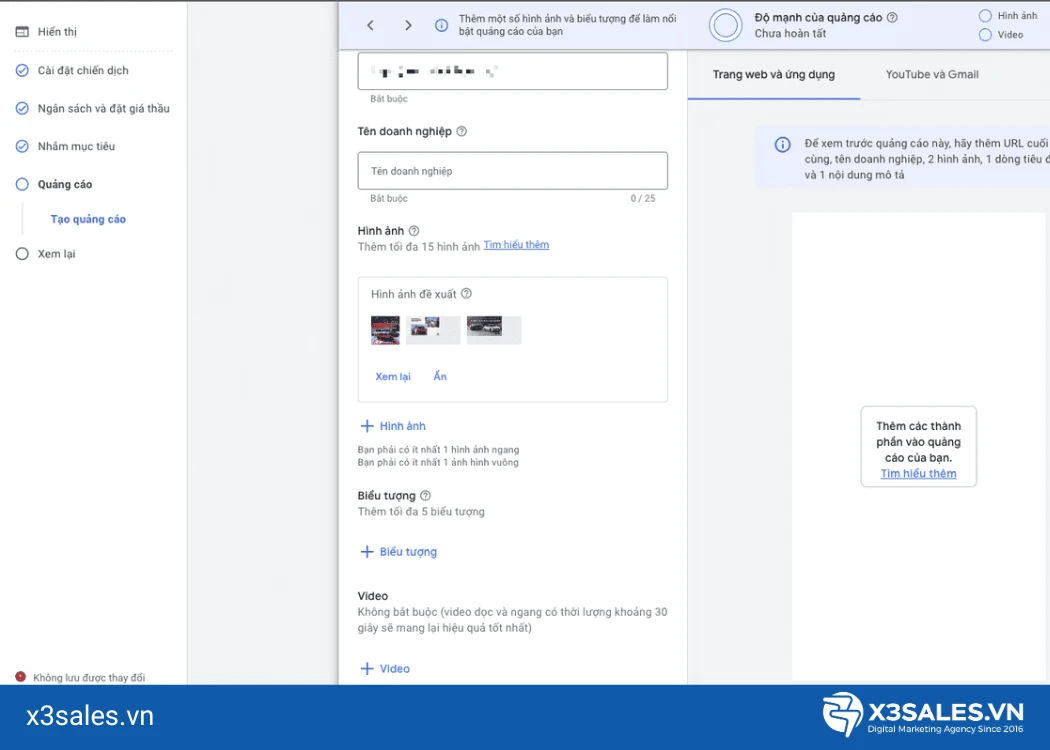Click Bạn phải có ít nhất 1 hình ảnh ngang
Viewport: 1050px width, 750px height.
click(438, 449)
